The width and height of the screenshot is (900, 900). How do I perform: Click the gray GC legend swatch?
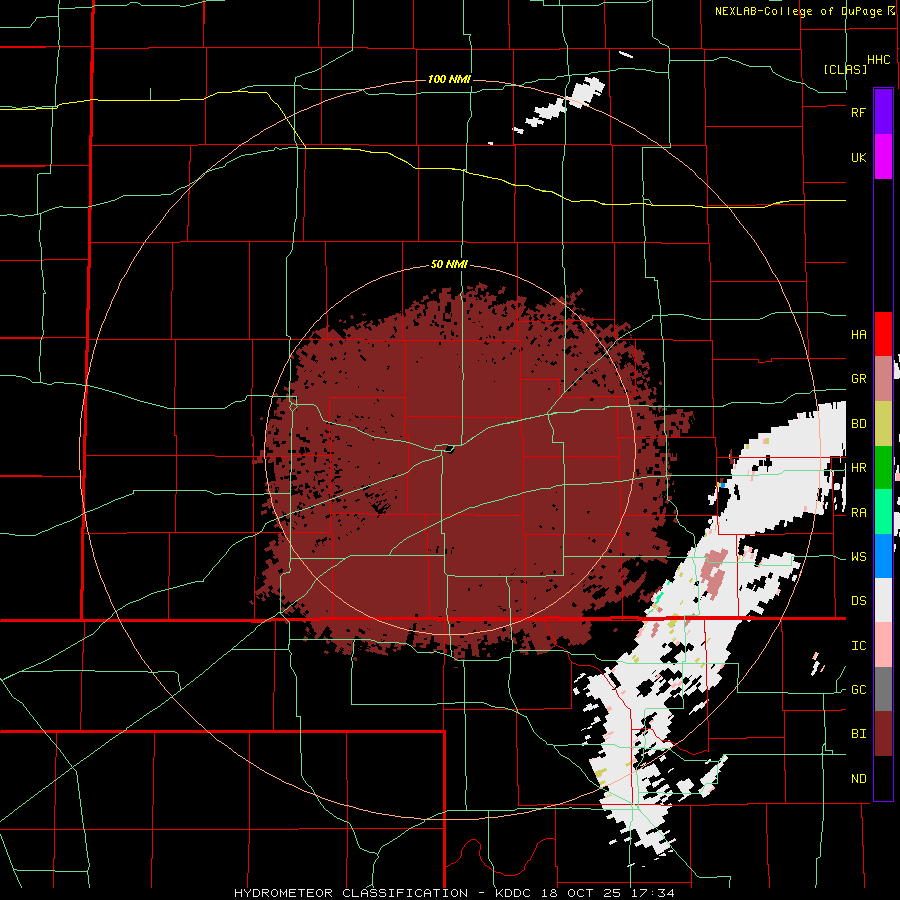pyautogui.click(x=883, y=689)
